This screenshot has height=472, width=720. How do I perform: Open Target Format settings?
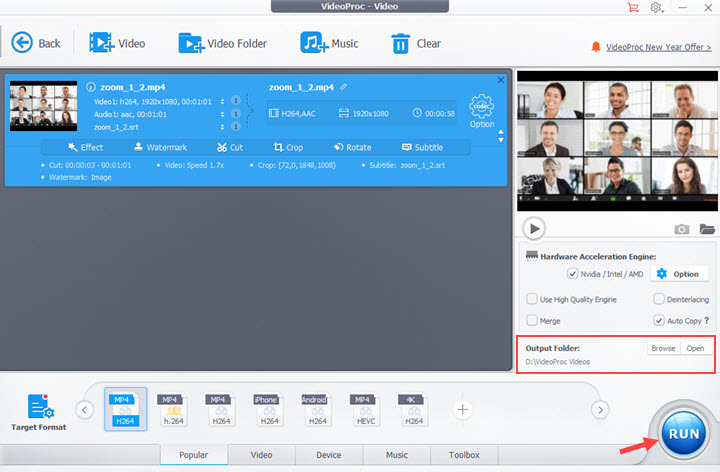click(x=39, y=412)
